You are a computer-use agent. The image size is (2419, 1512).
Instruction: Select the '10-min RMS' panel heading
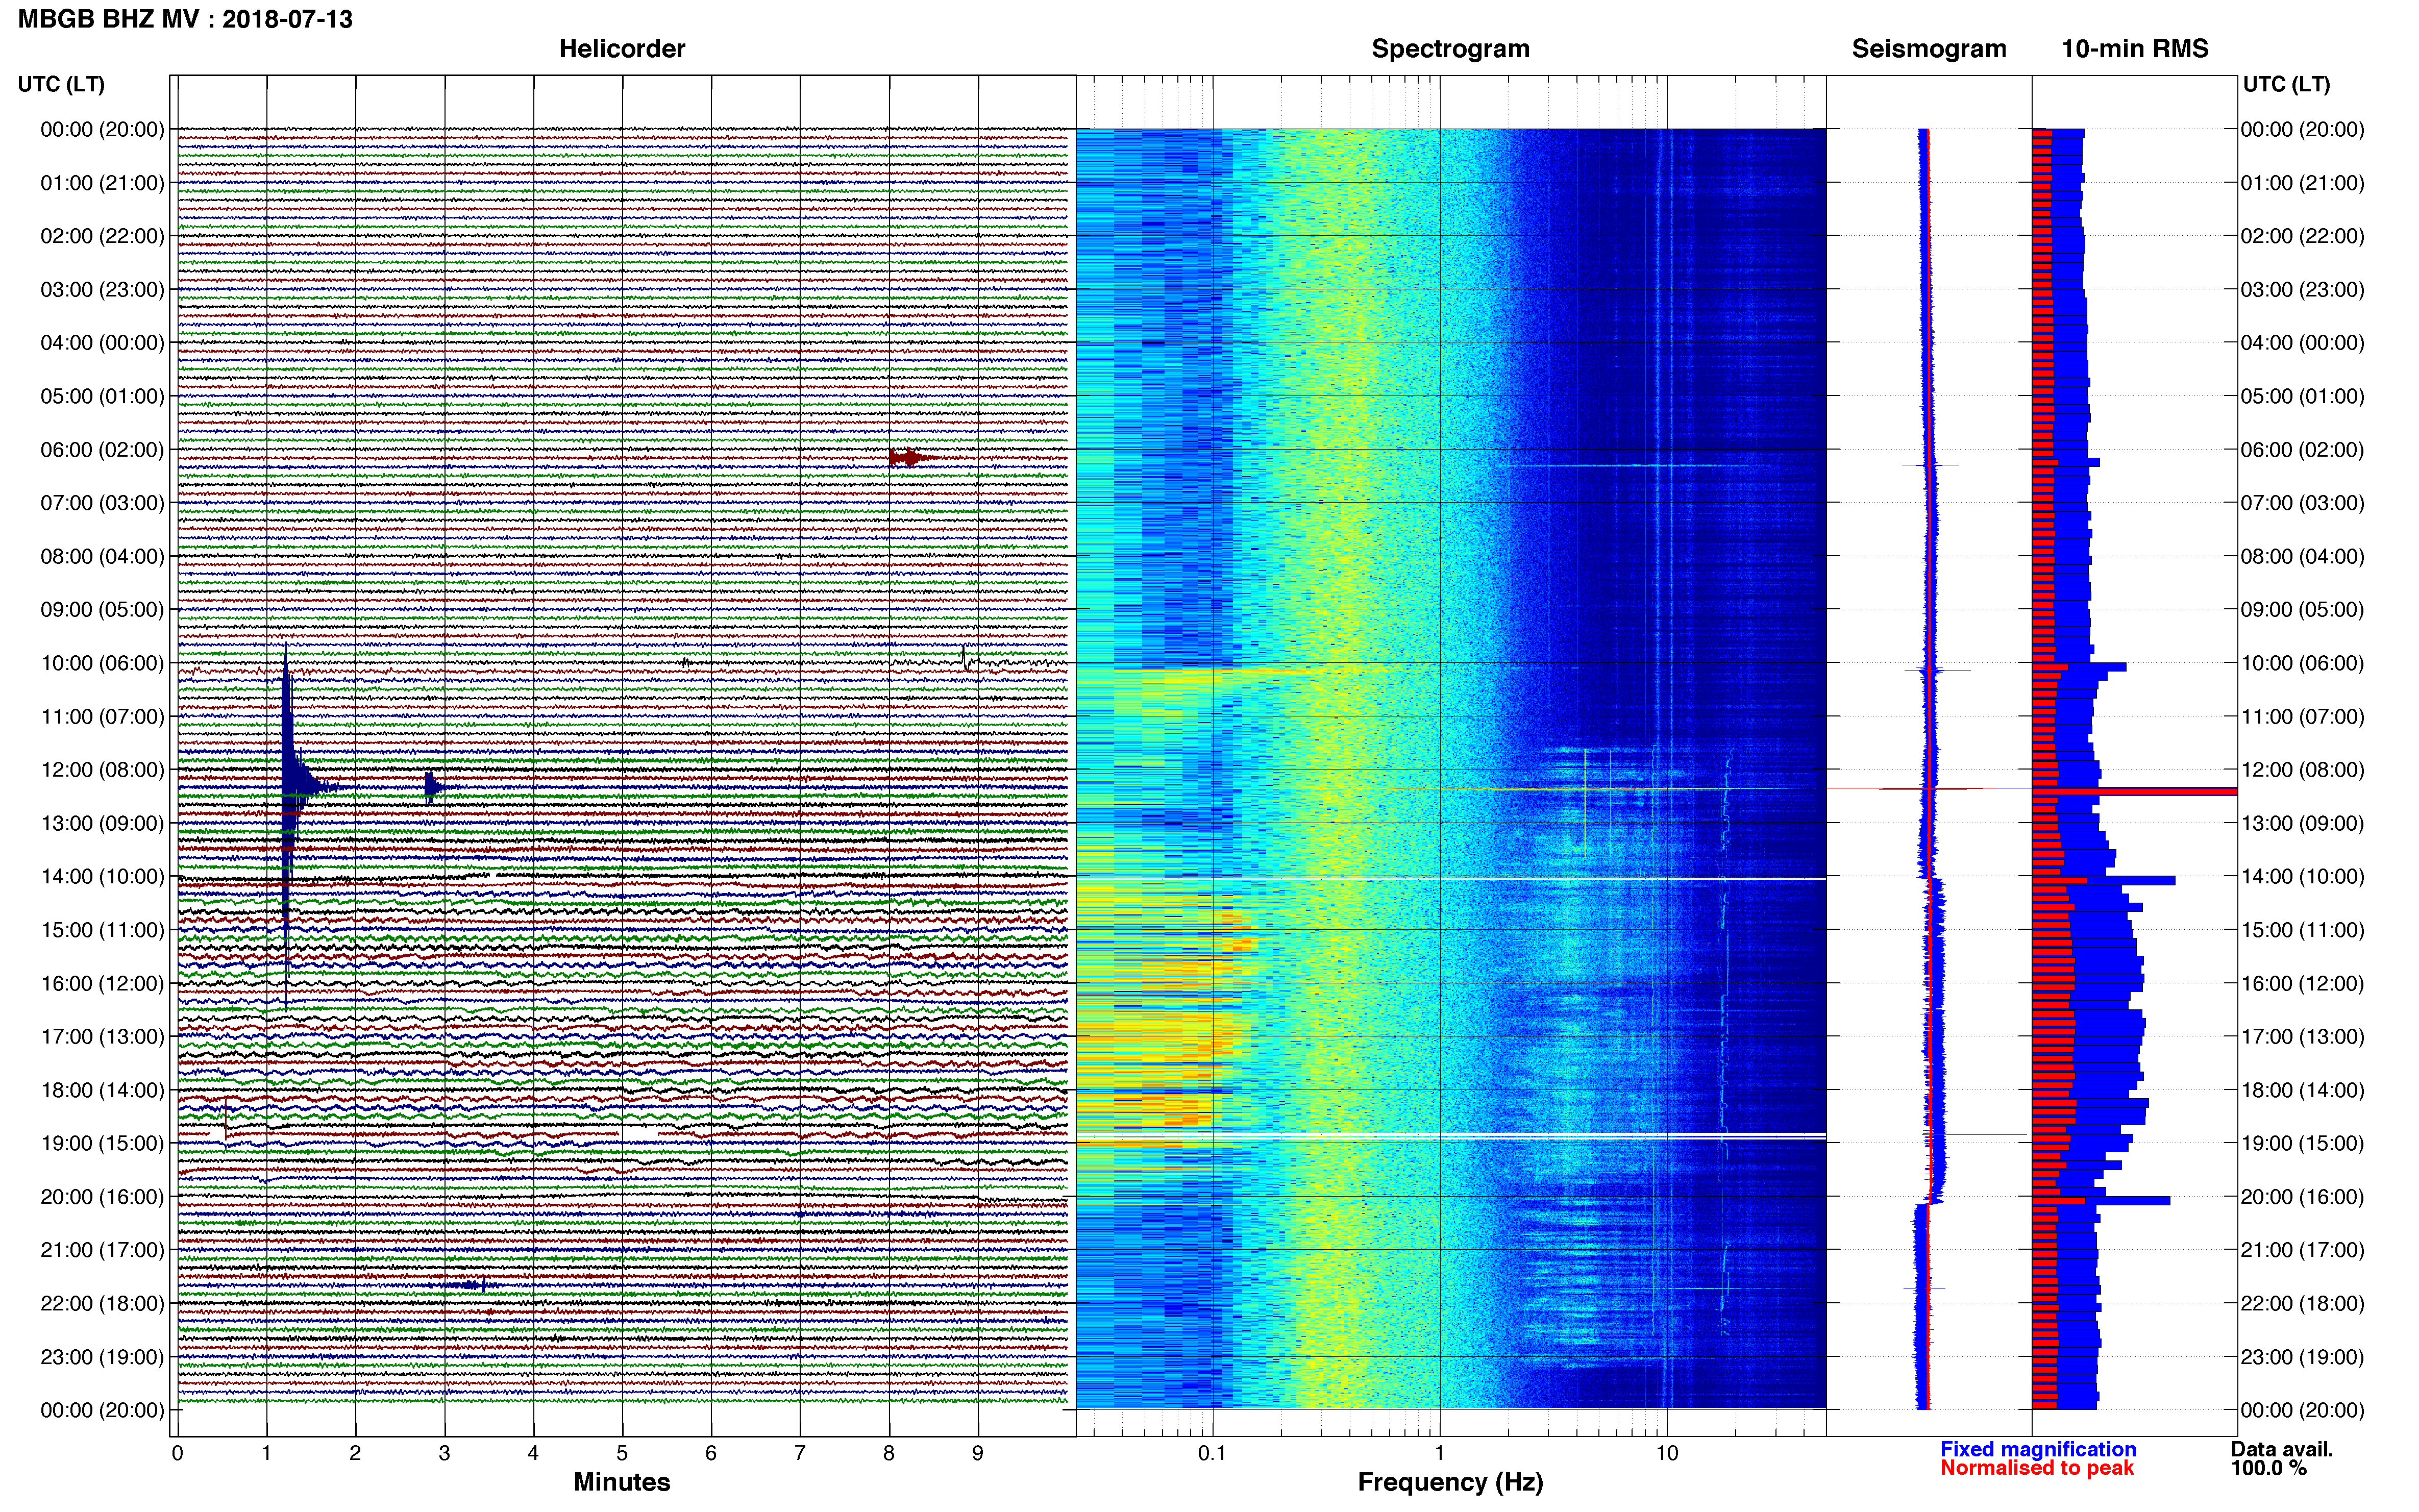(2135, 49)
